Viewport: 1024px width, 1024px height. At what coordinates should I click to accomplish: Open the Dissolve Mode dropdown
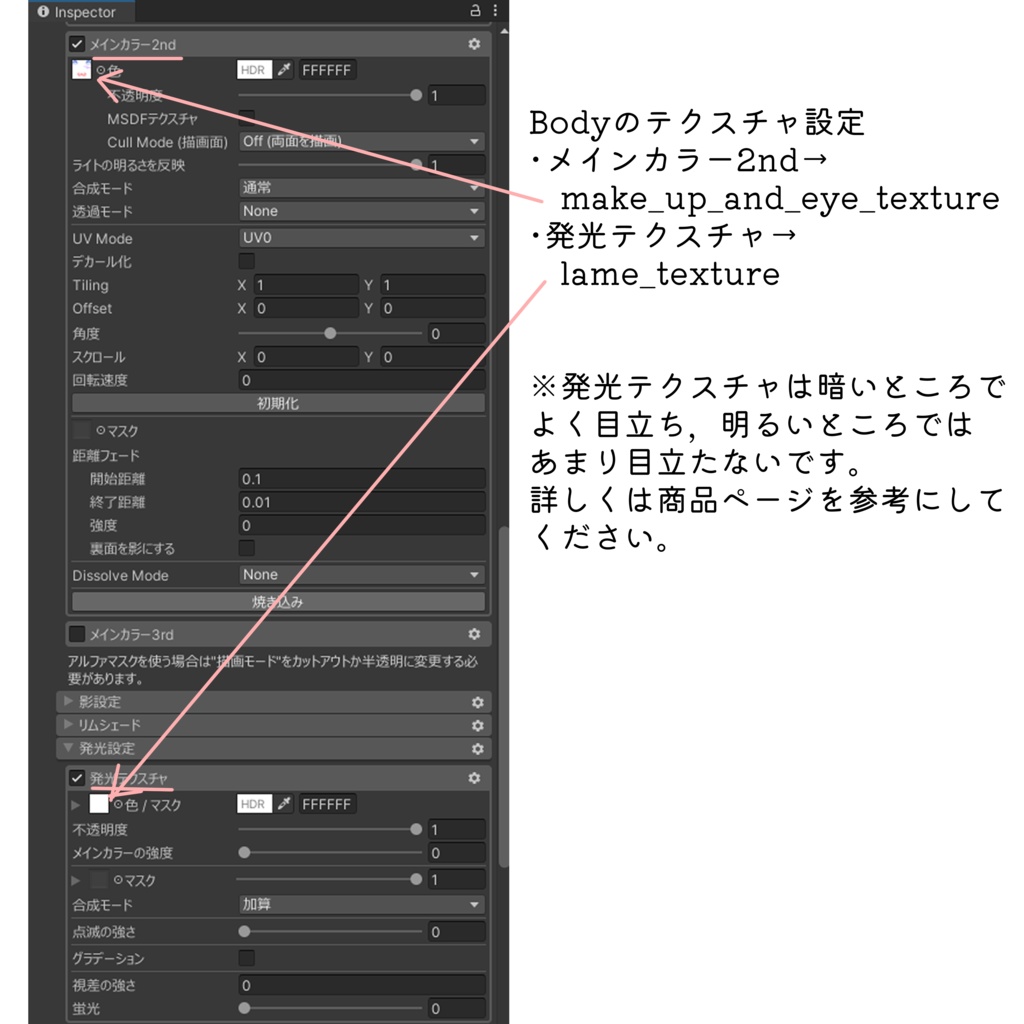coord(360,574)
